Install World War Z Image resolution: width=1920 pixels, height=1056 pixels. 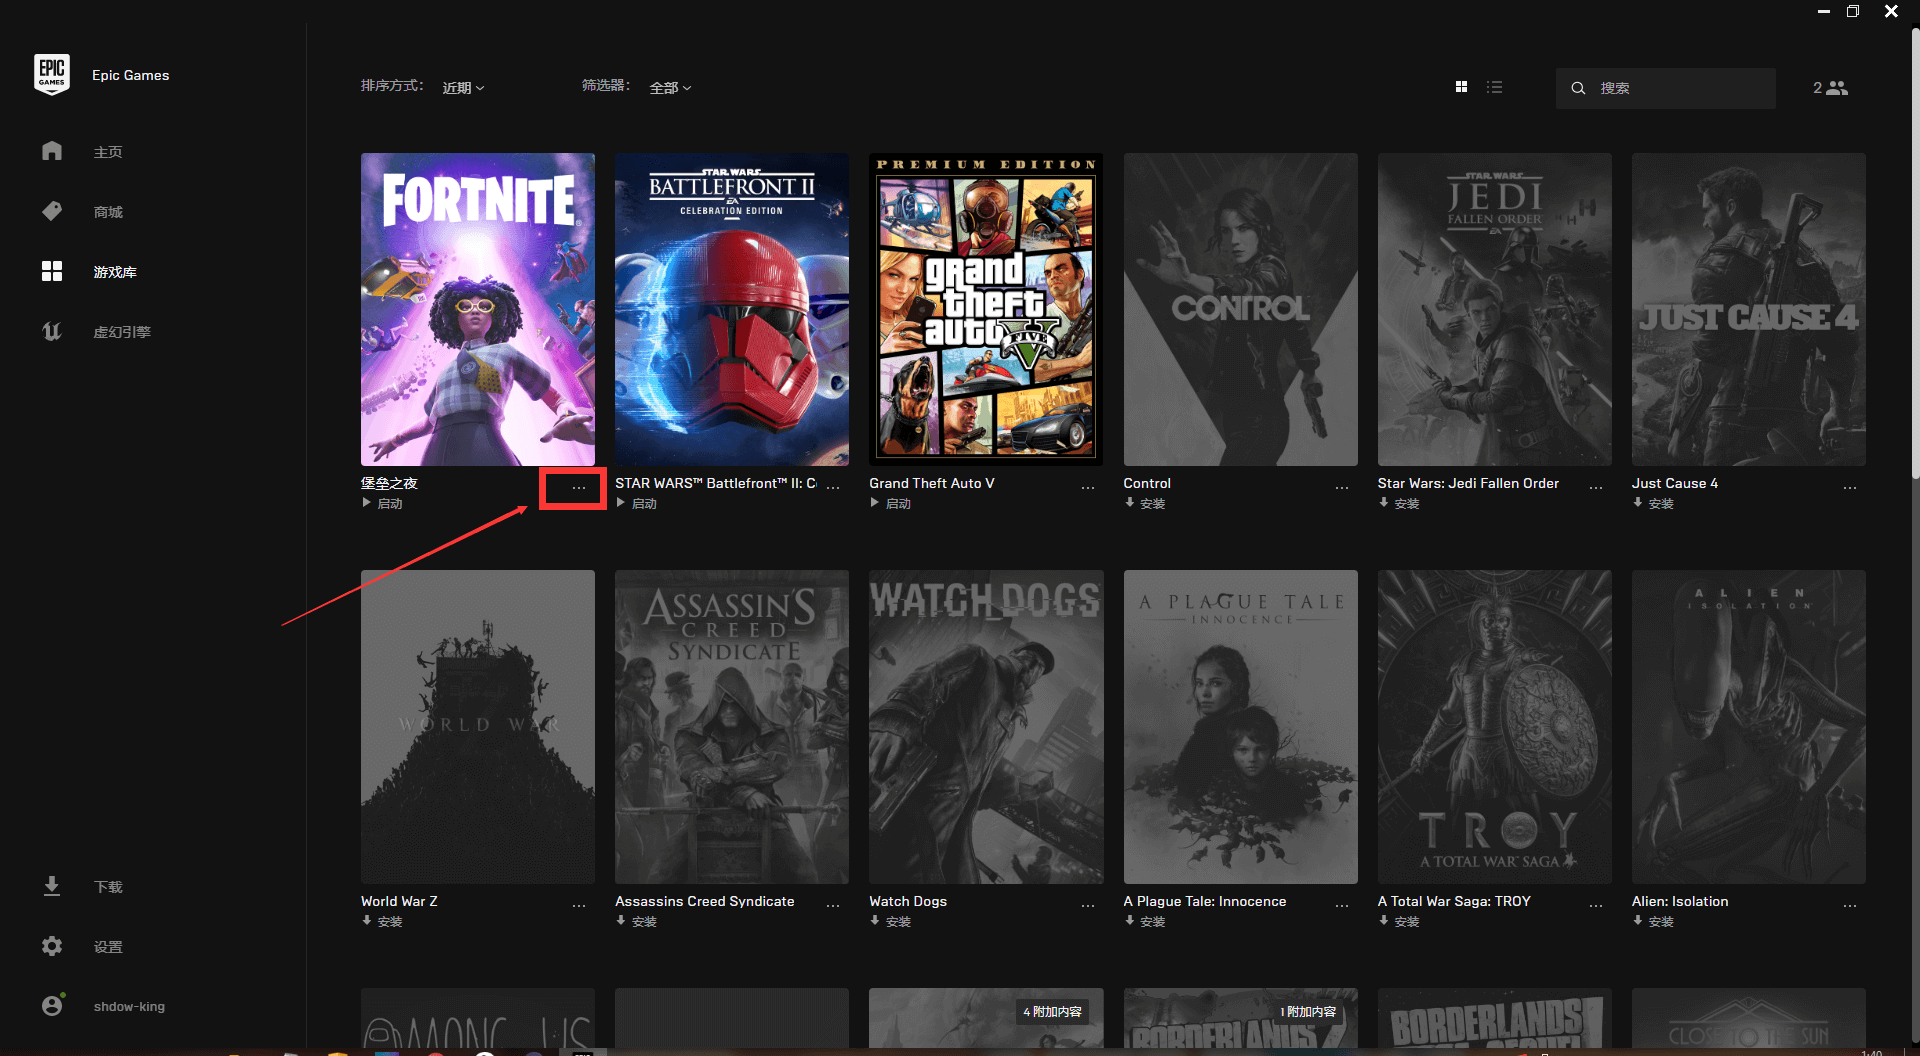click(383, 922)
